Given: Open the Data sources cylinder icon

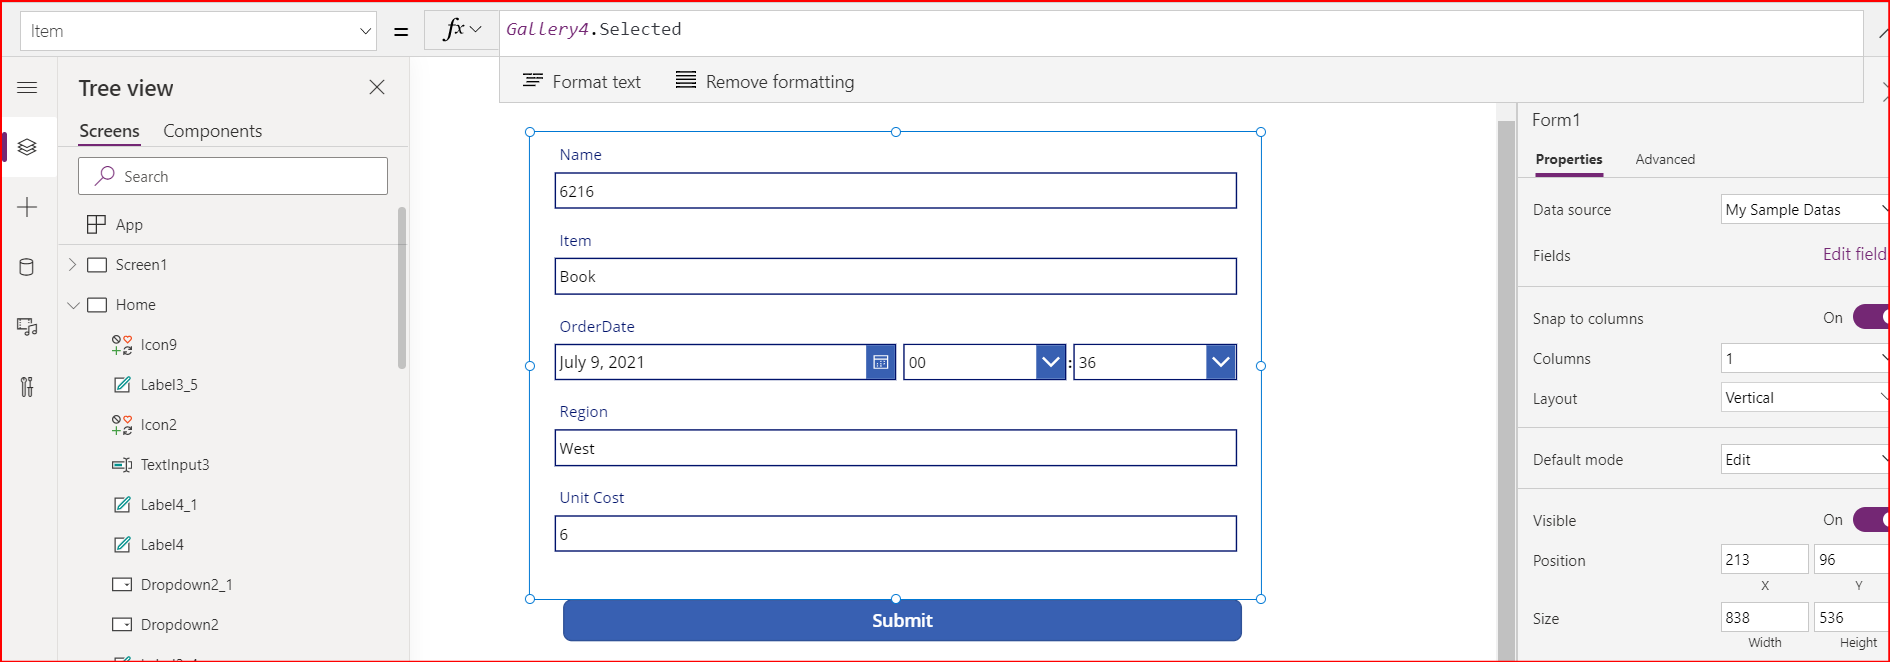Looking at the screenshot, I should [x=27, y=267].
